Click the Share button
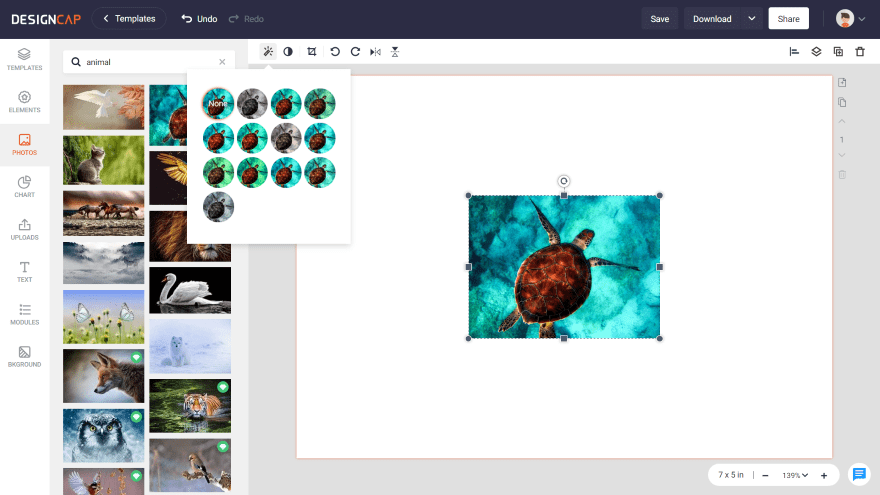Screen dimensions: 880x495 coord(788,19)
